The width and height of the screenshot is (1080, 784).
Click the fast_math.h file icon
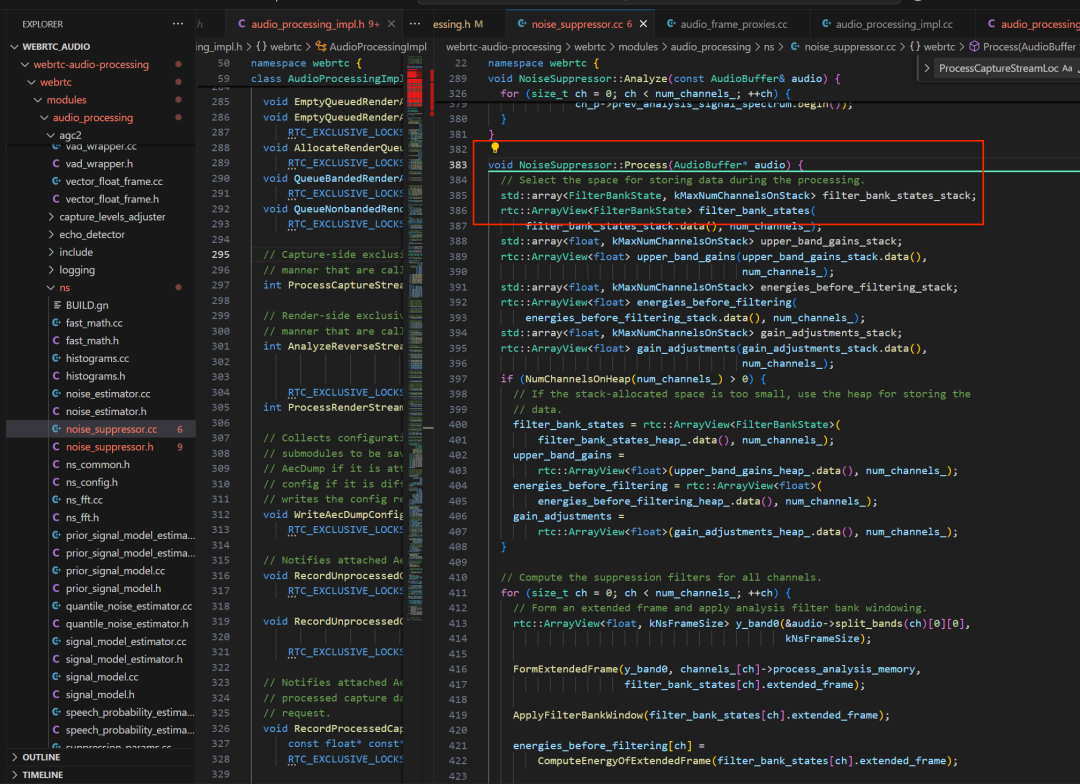pos(56,341)
